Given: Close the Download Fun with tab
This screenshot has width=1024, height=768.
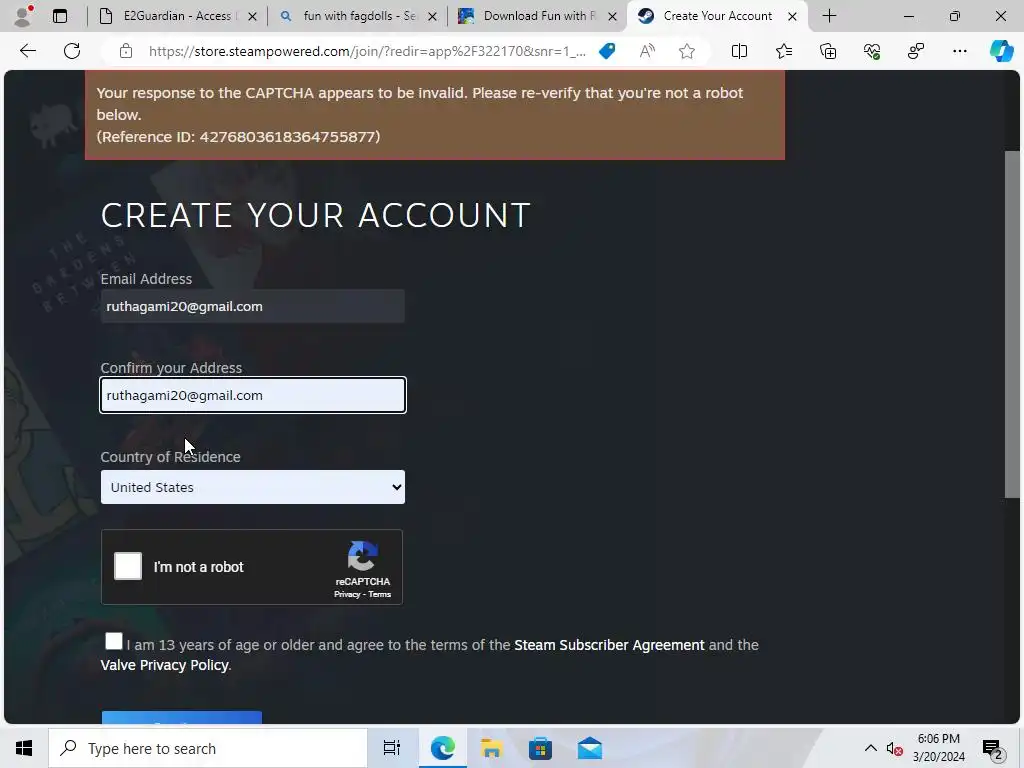Looking at the screenshot, I should point(613,16).
